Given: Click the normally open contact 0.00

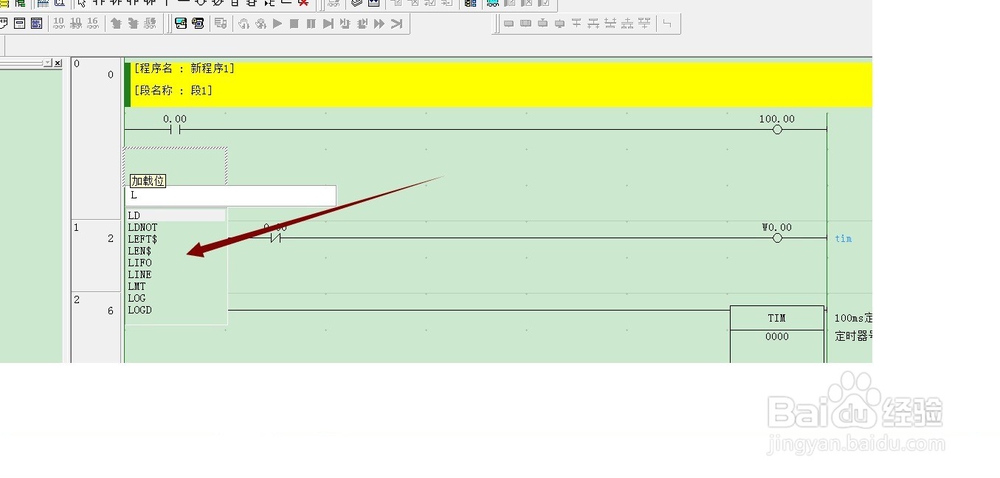Looking at the screenshot, I should 175,129.
